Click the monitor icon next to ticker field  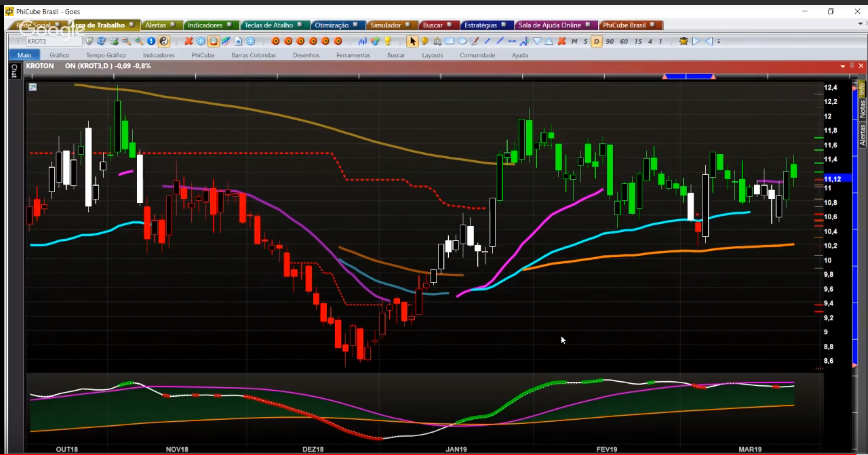point(89,42)
